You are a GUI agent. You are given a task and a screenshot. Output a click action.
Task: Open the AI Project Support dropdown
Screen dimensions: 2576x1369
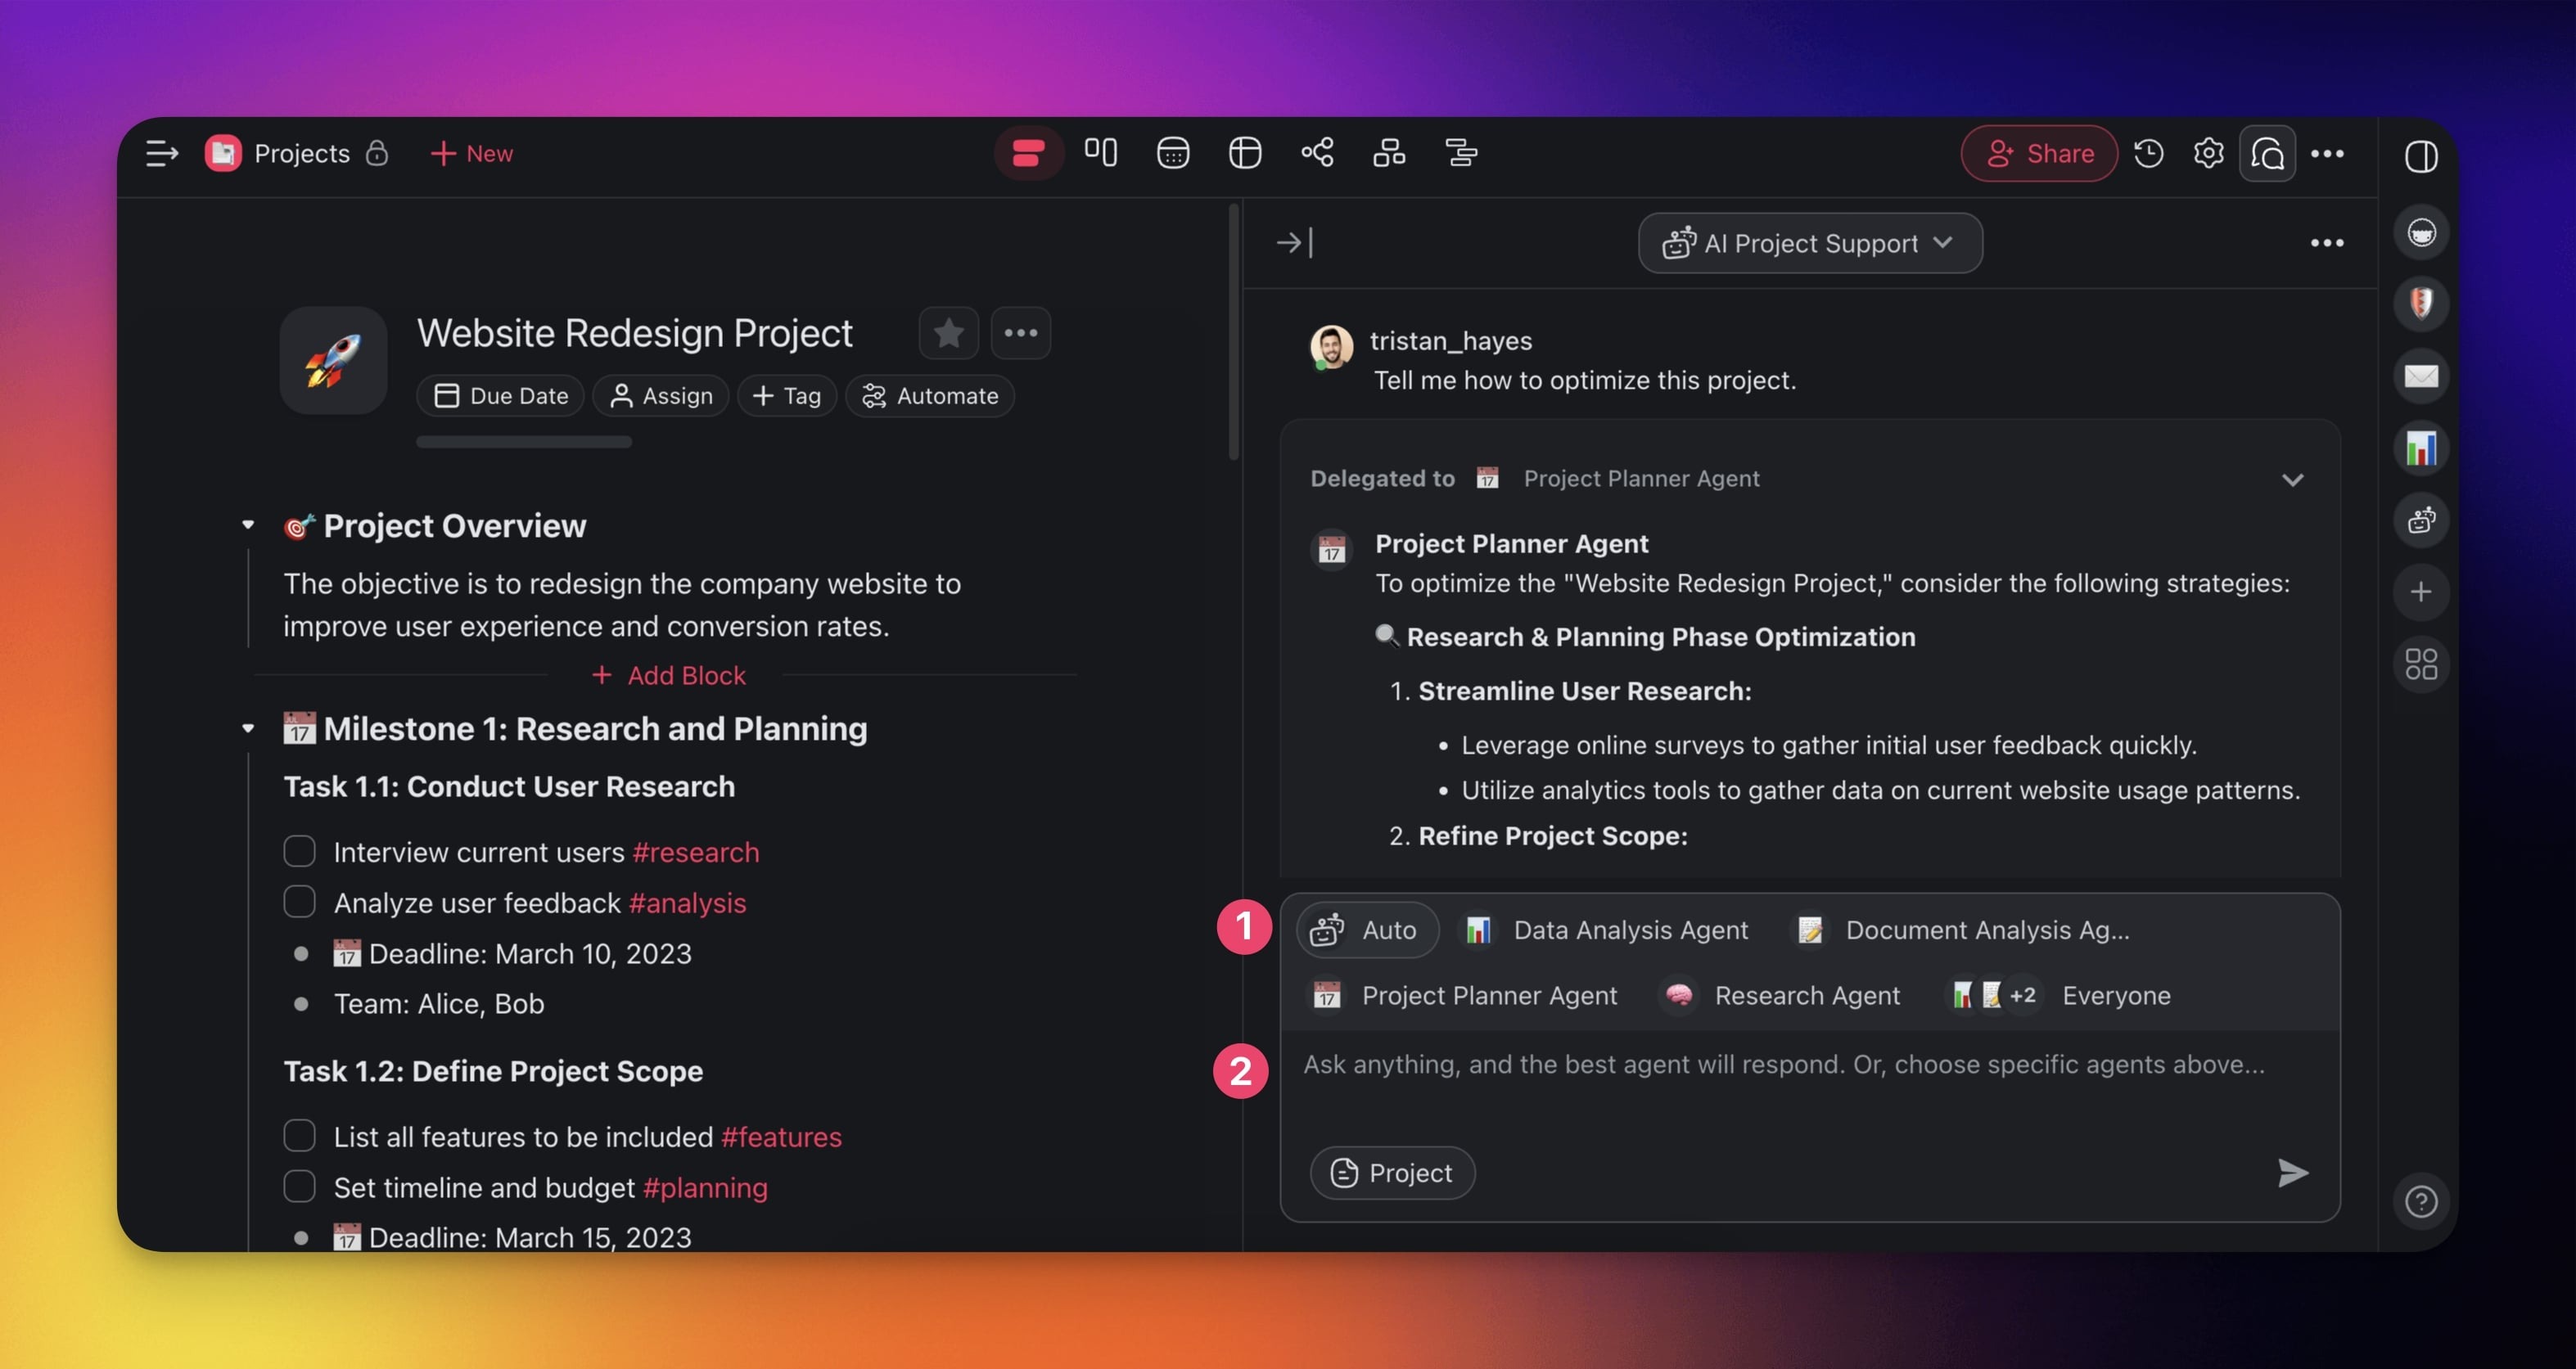(x=1809, y=243)
